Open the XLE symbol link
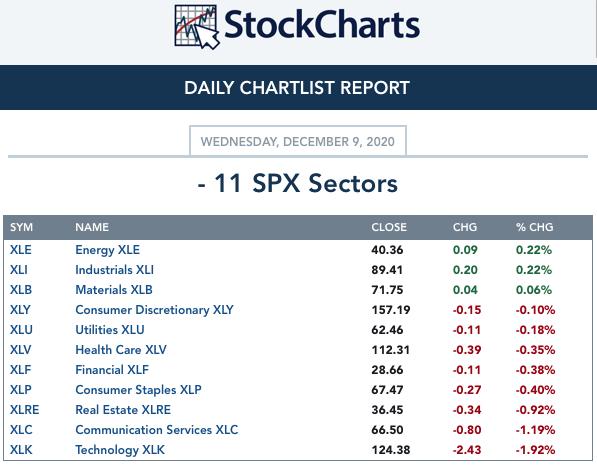 (21, 250)
